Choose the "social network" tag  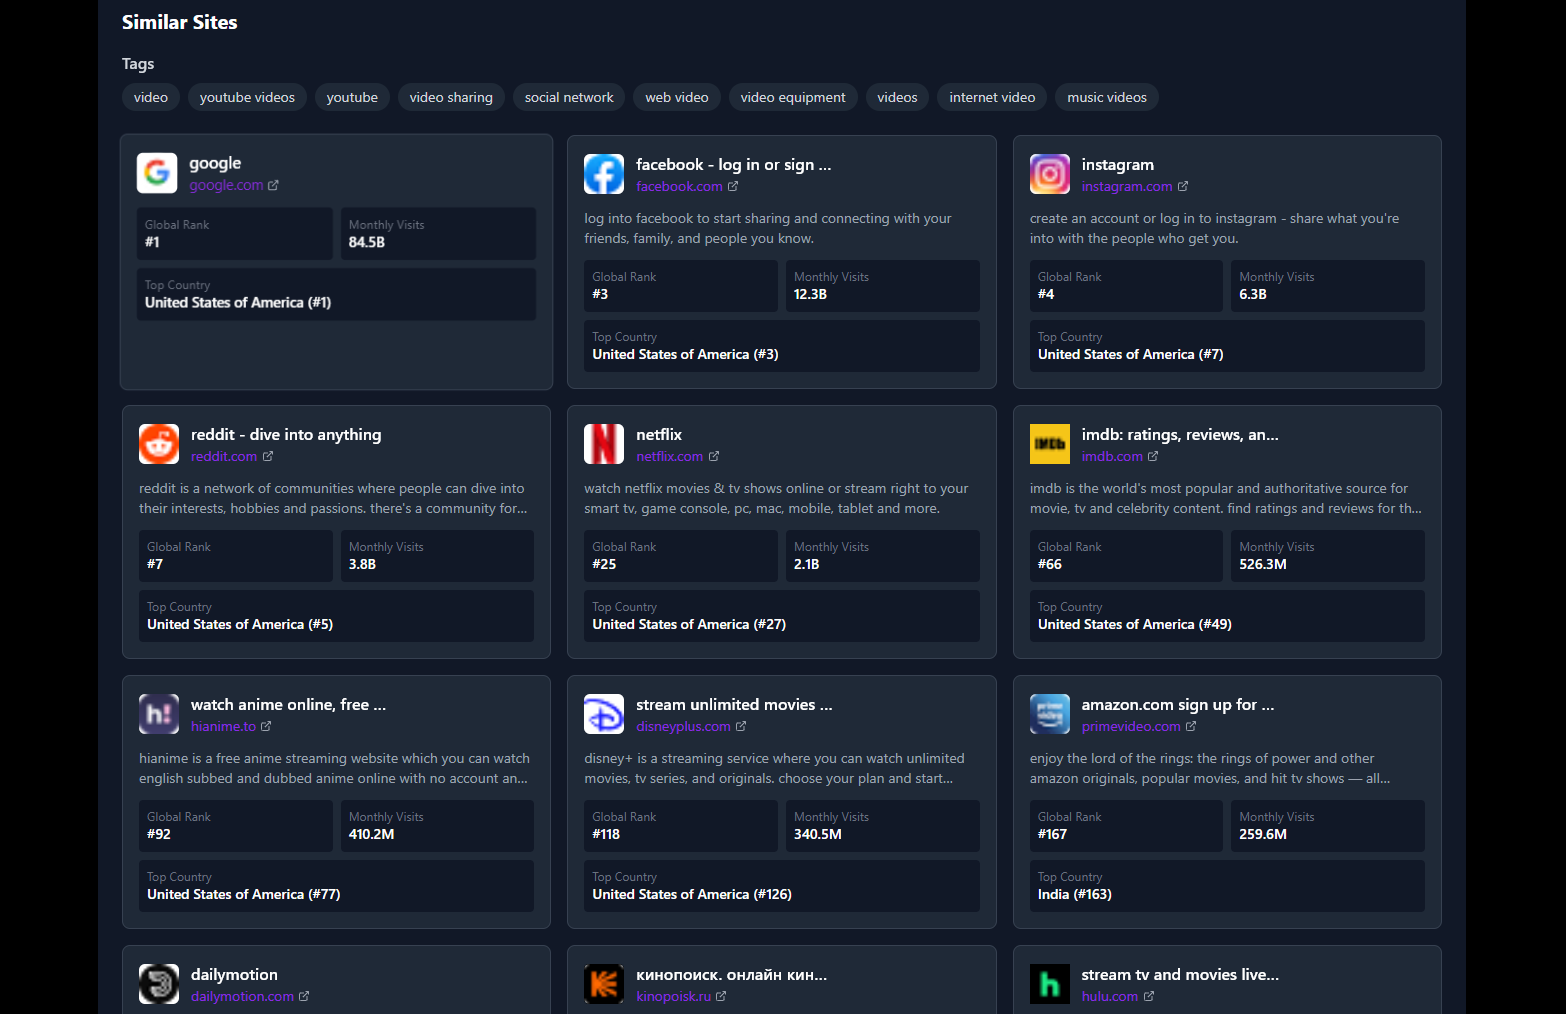(x=569, y=97)
